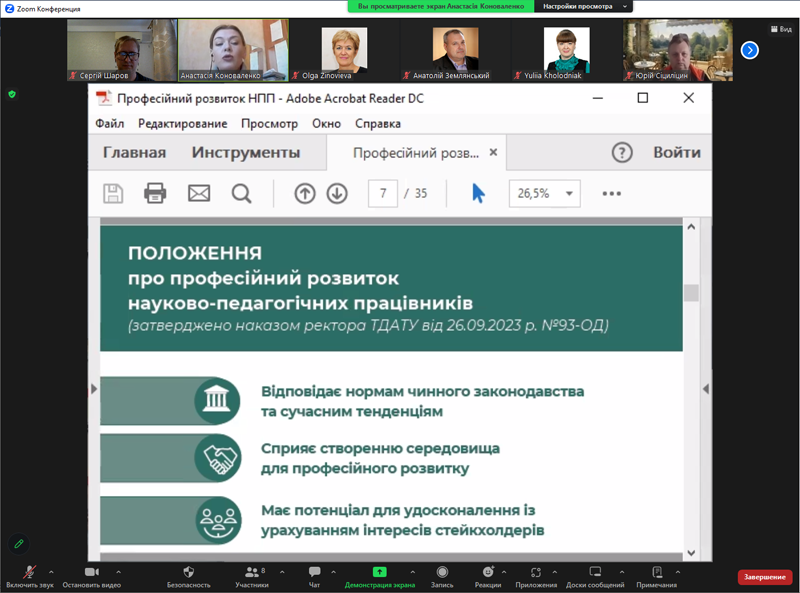This screenshot has width=800, height=593.
Task: Open the Просмотр menu
Action: [269, 123]
